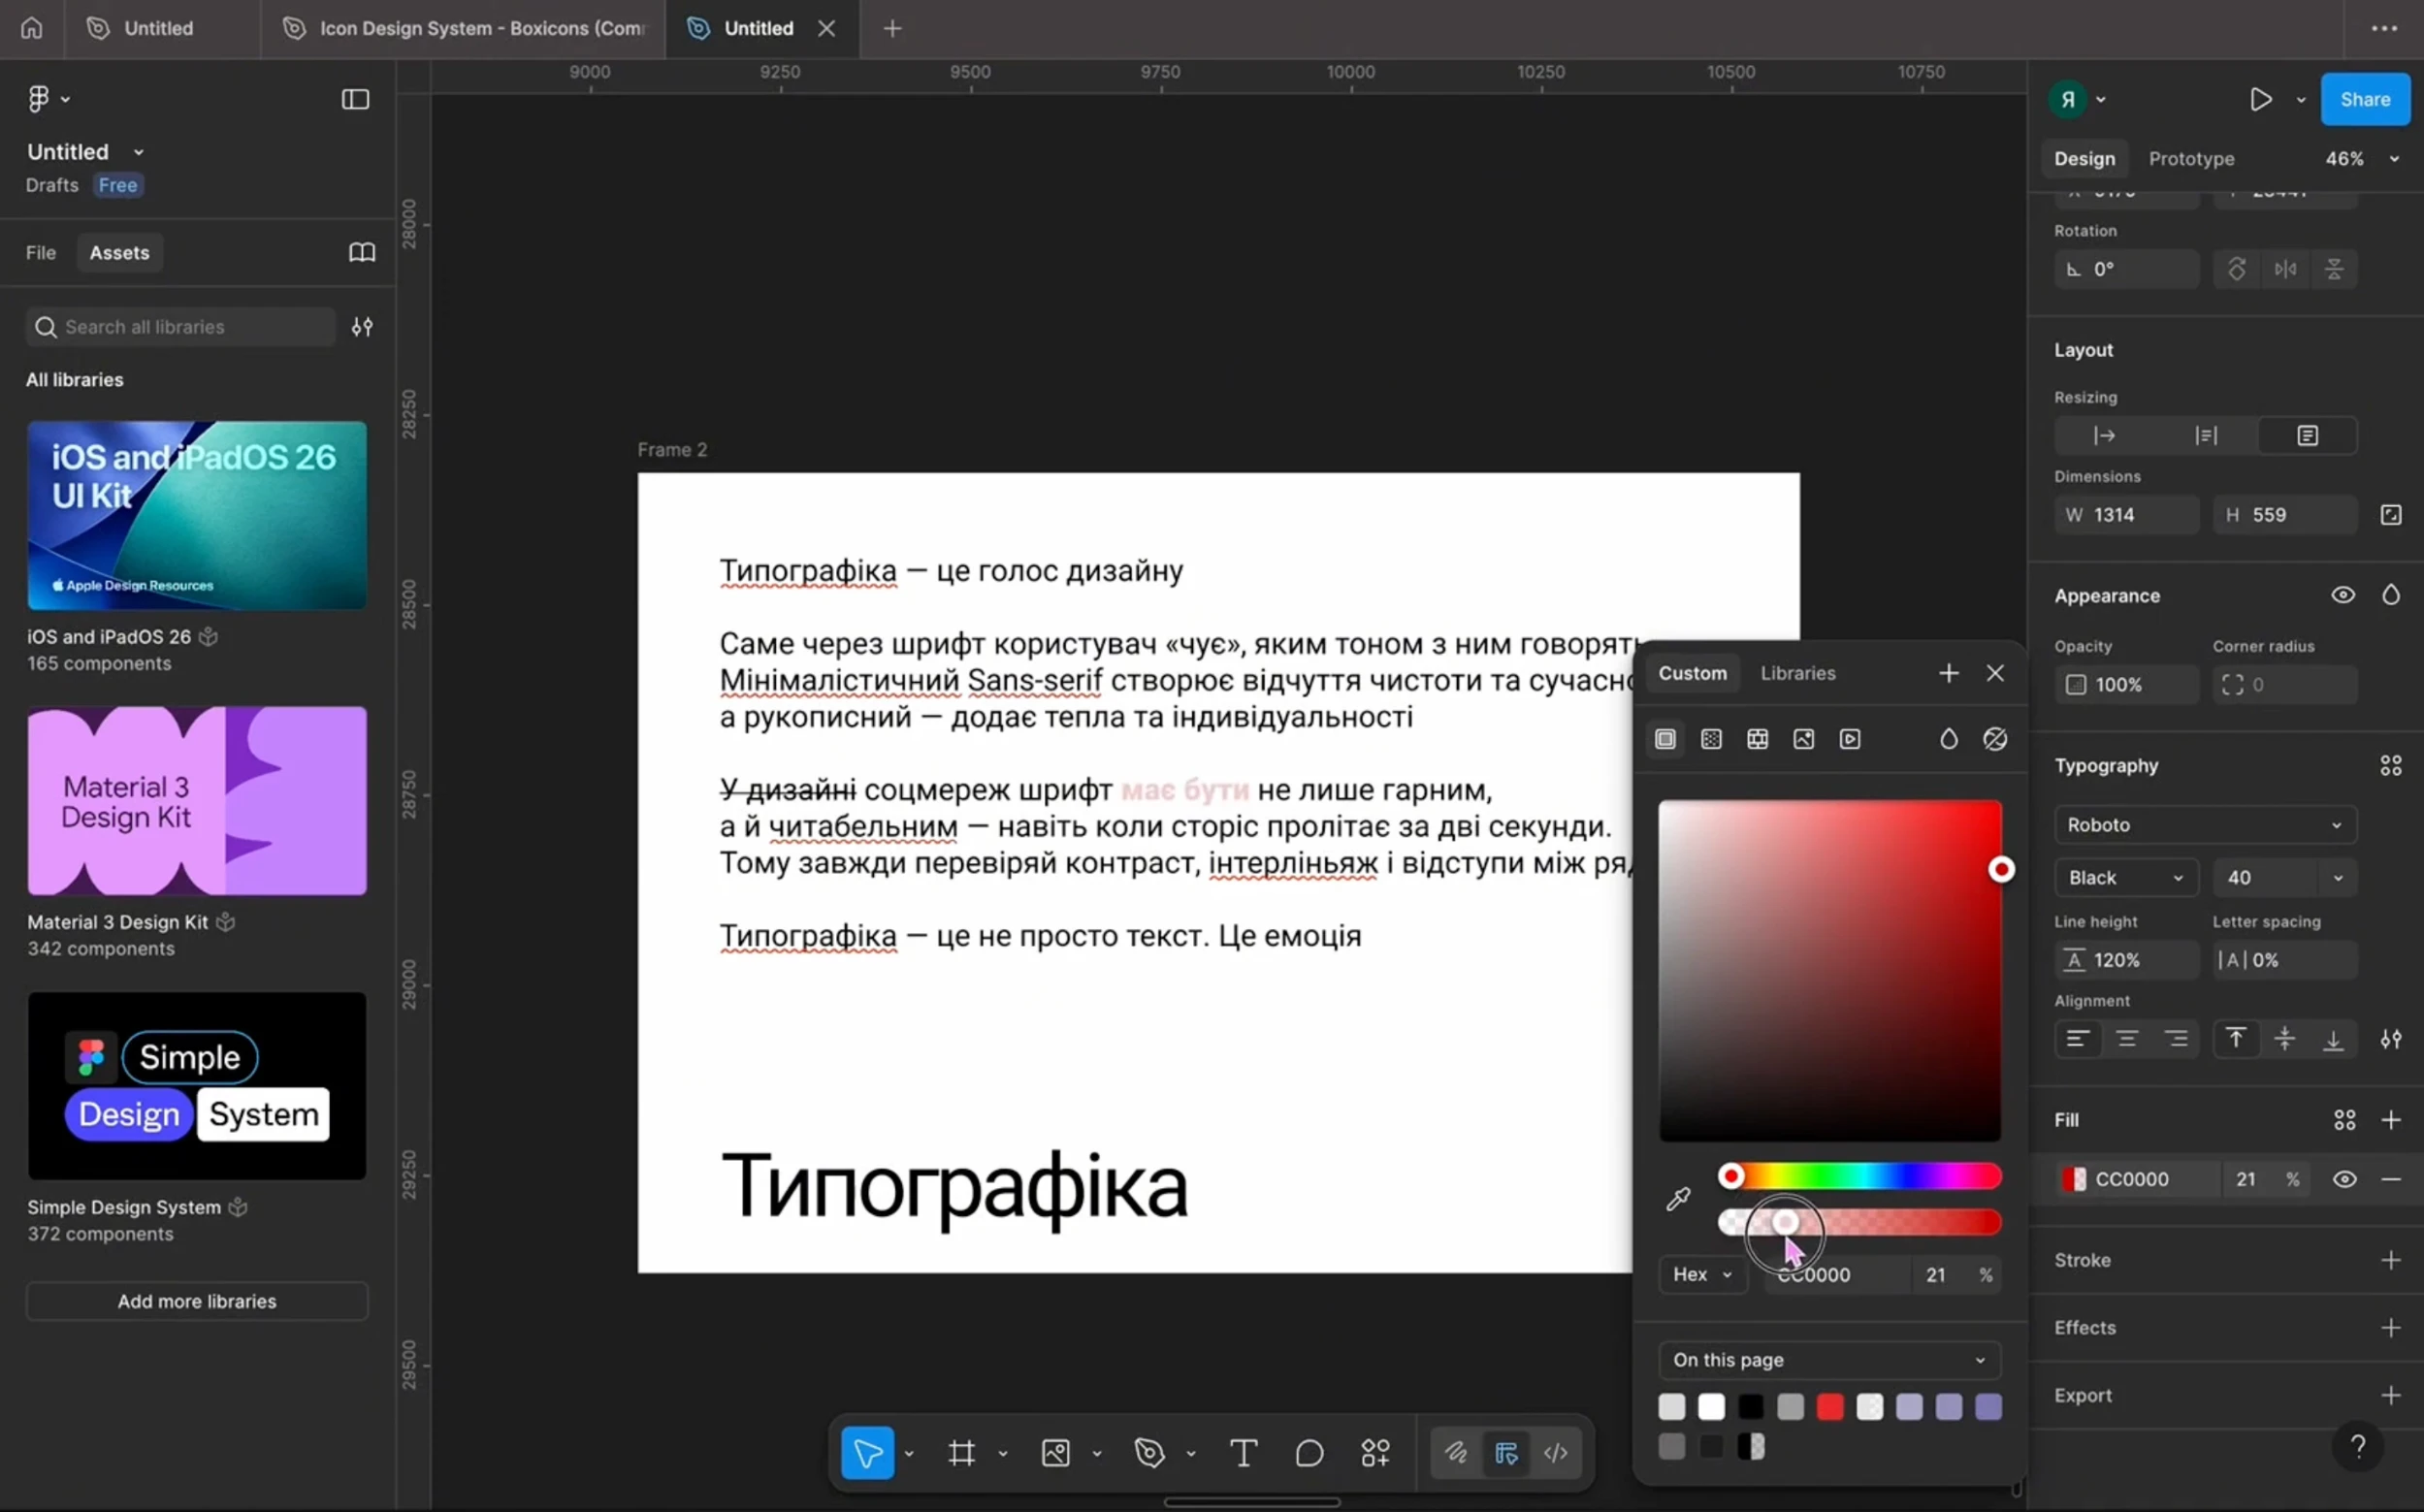The image size is (2424, 1512).
Task: Open the font size 40 dropdown
Action: 2337,878
